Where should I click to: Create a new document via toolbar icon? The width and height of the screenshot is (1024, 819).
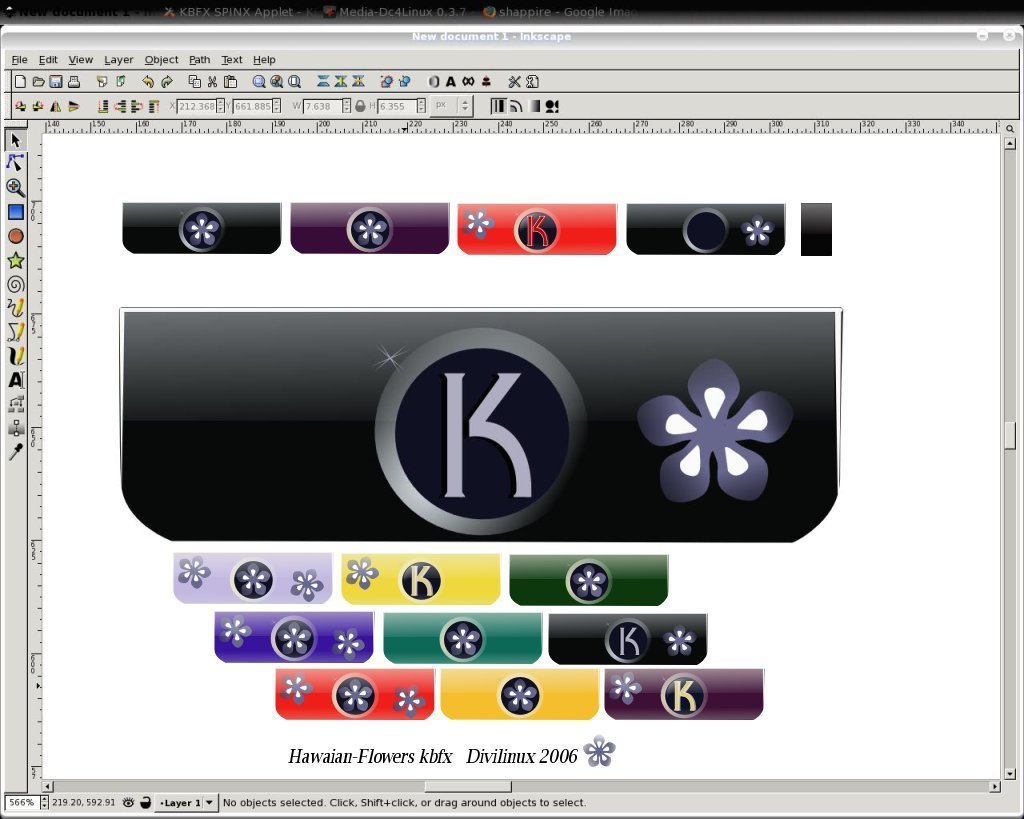[20, 82]
